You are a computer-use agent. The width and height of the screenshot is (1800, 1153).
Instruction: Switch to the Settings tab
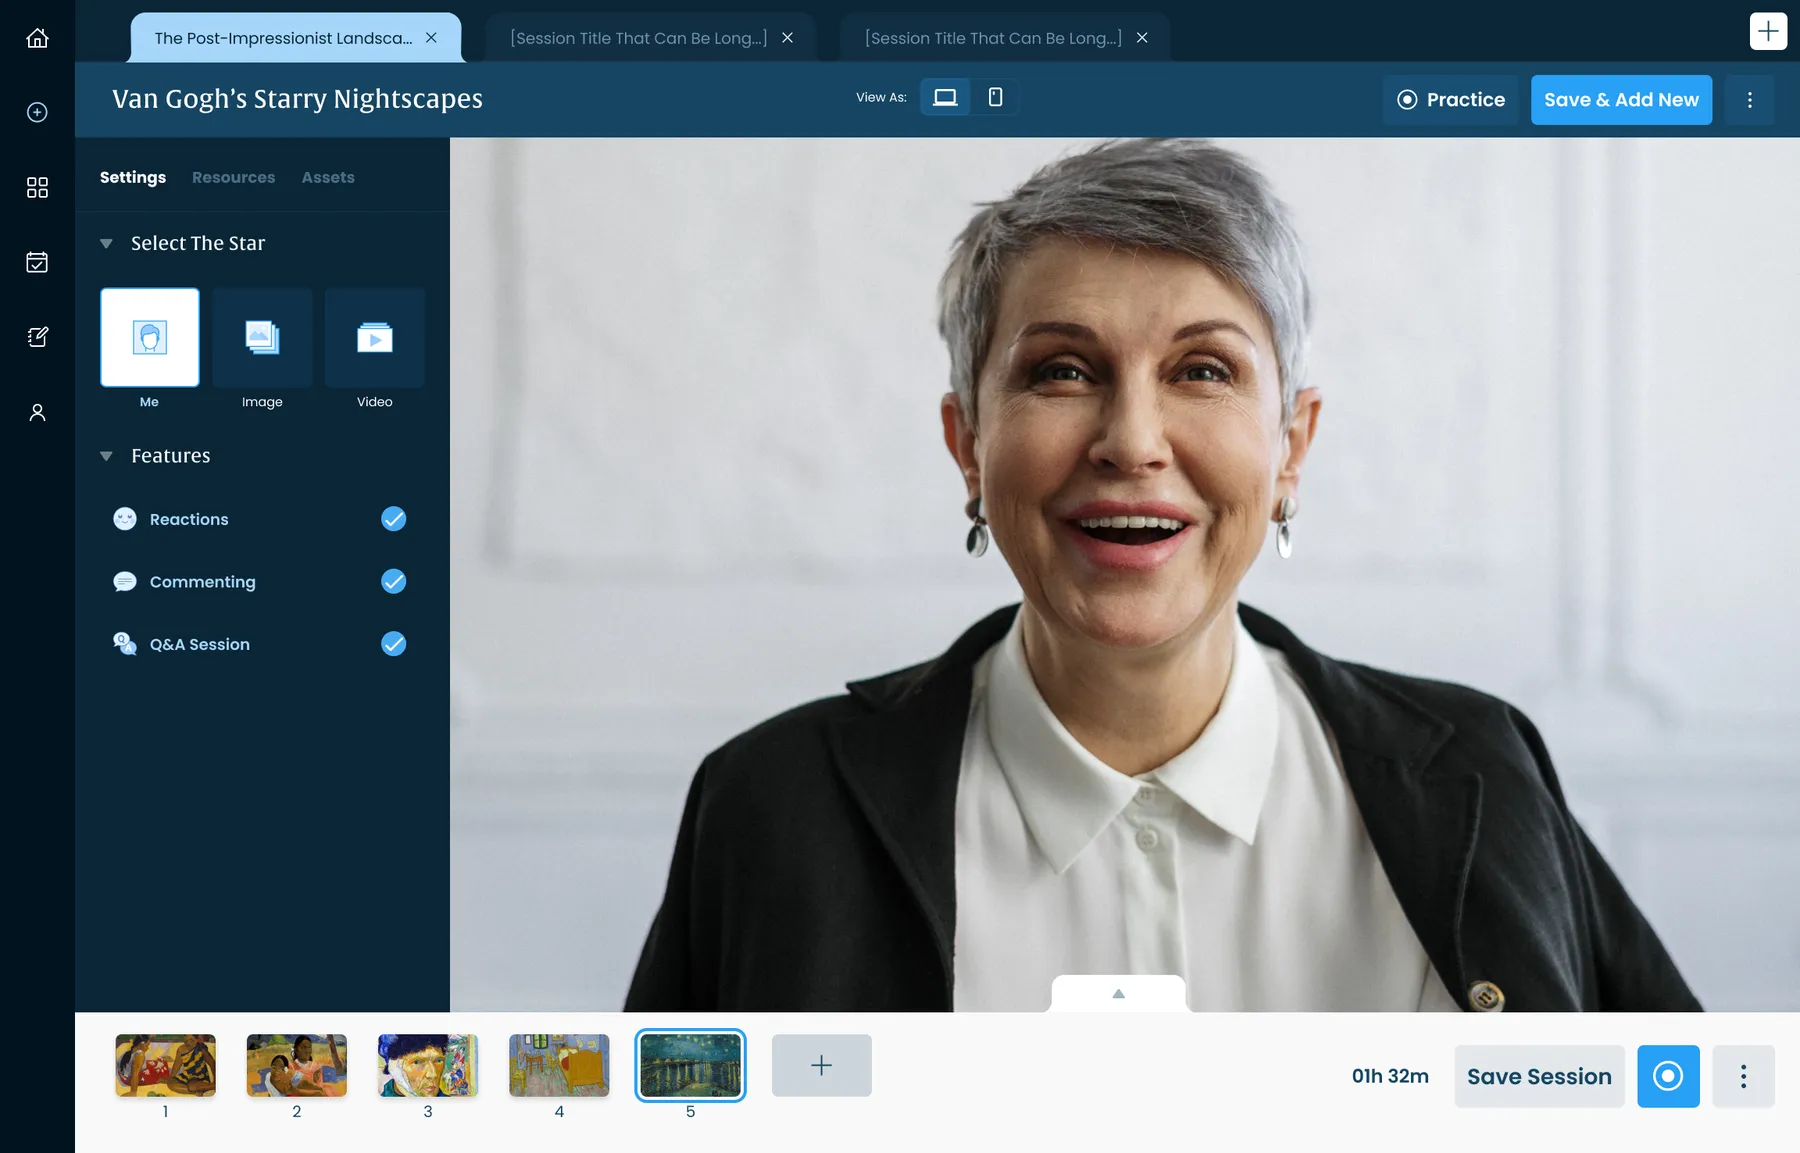point(133,177)
